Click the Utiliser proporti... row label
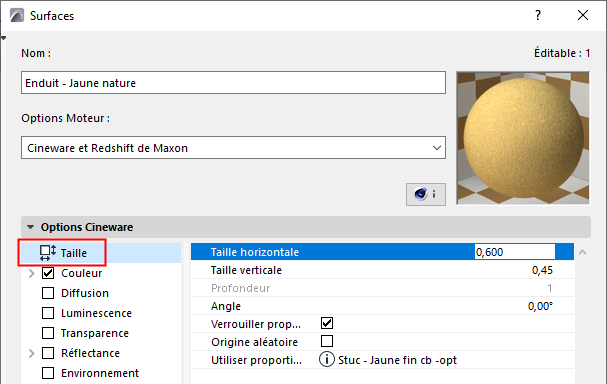 coord(256,360)
